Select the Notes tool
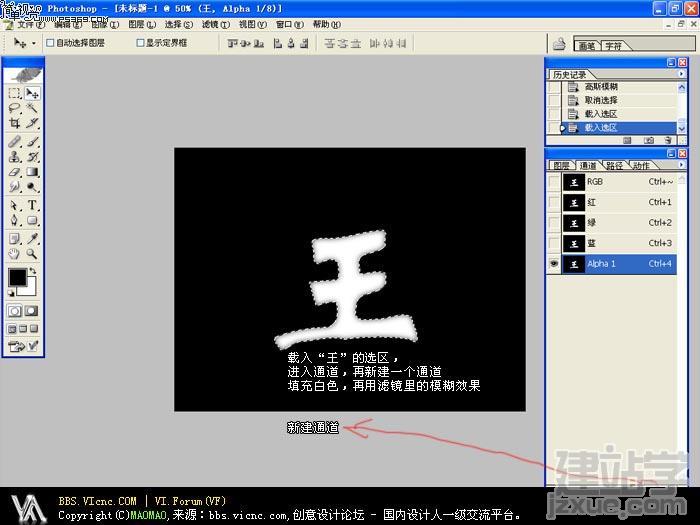The width and height of the screenshot is (700, 525). pos(14,239)
